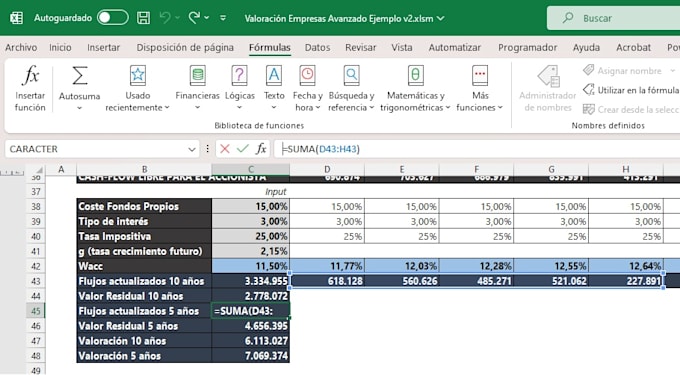Viewport: 680px width, 375px height.
Task: Click the Wacc value 11,50%
Action: [251, 266]
